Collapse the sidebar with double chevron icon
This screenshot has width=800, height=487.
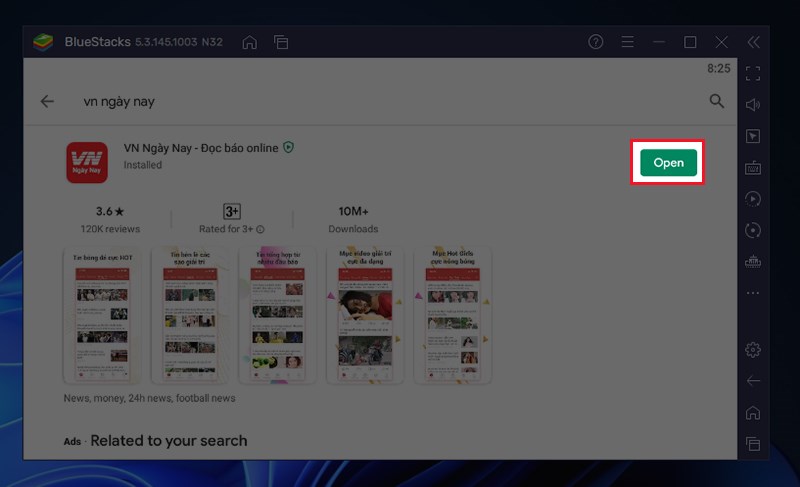click(x=754, y=42)
